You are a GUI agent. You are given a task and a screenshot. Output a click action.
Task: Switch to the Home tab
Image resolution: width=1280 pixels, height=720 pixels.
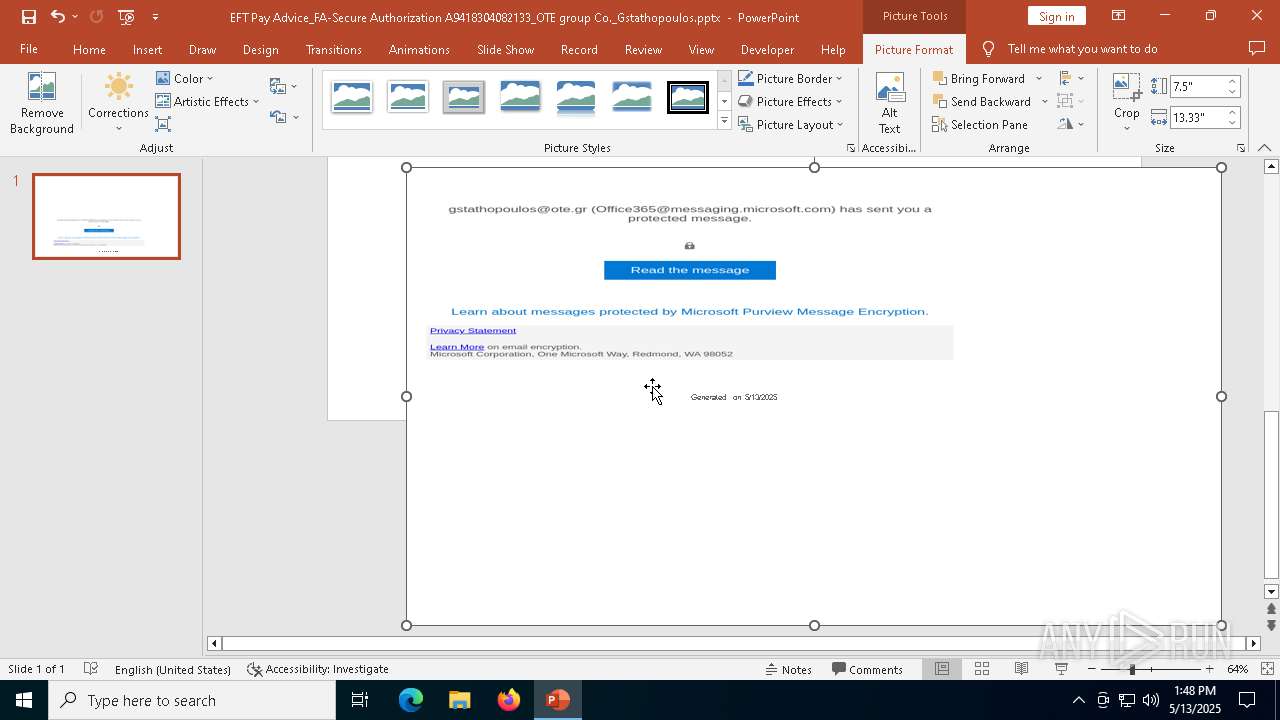[x=89, y=49]
